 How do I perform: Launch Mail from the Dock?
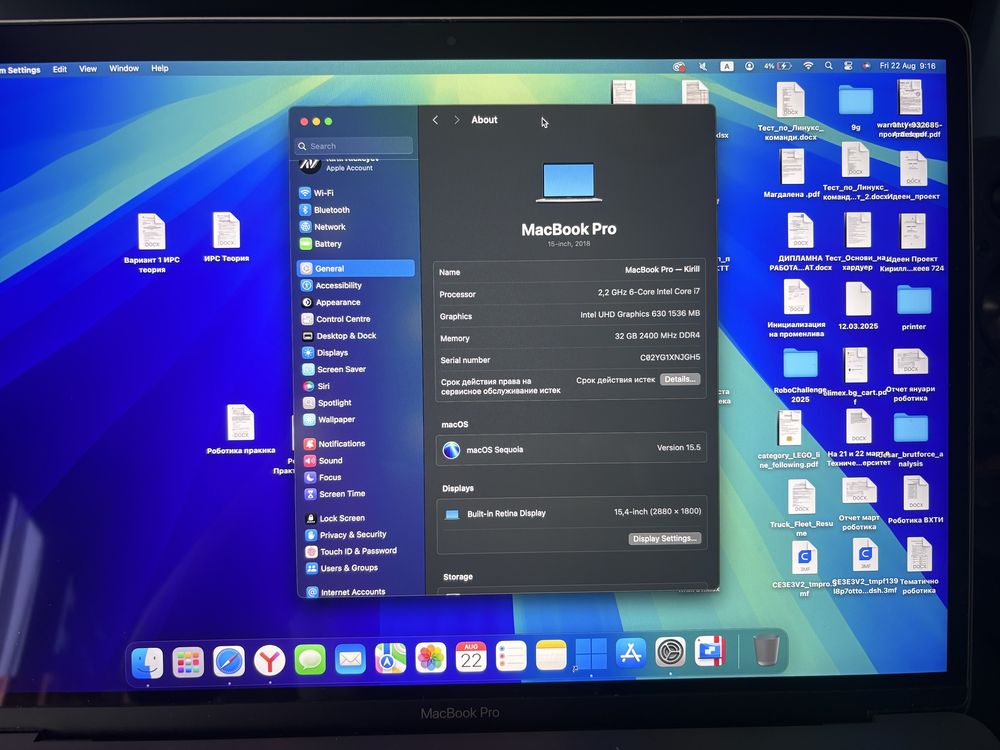tap(350, 659)
